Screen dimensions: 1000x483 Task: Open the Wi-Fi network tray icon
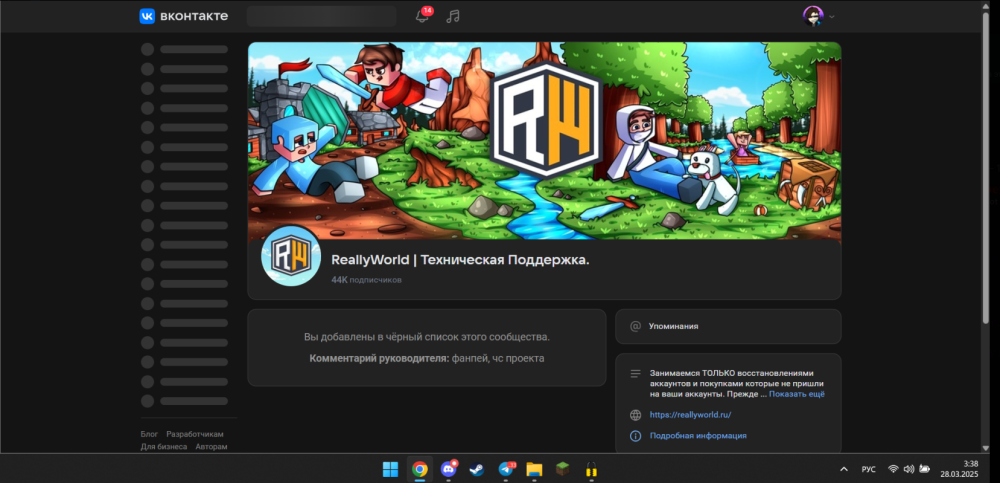tap(893, 469)
